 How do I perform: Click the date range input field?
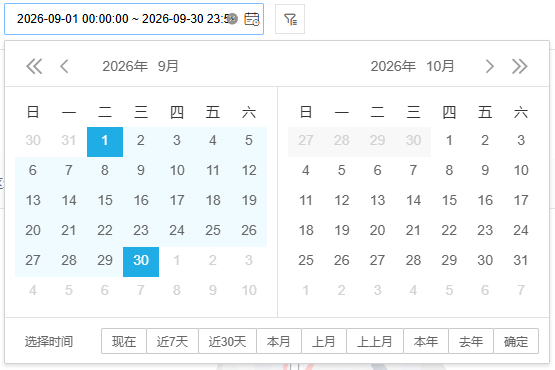(x=134, y=19)
